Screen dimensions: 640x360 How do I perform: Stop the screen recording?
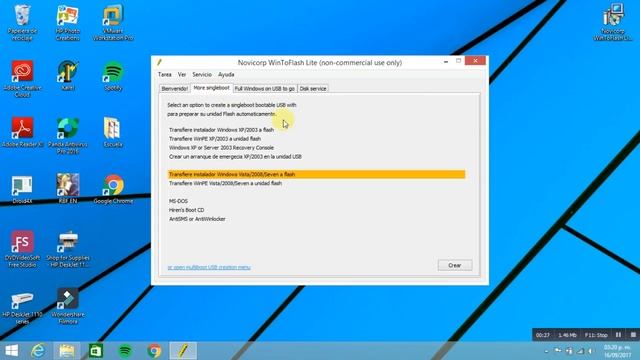pyautogui.click(x=633, y=335)
